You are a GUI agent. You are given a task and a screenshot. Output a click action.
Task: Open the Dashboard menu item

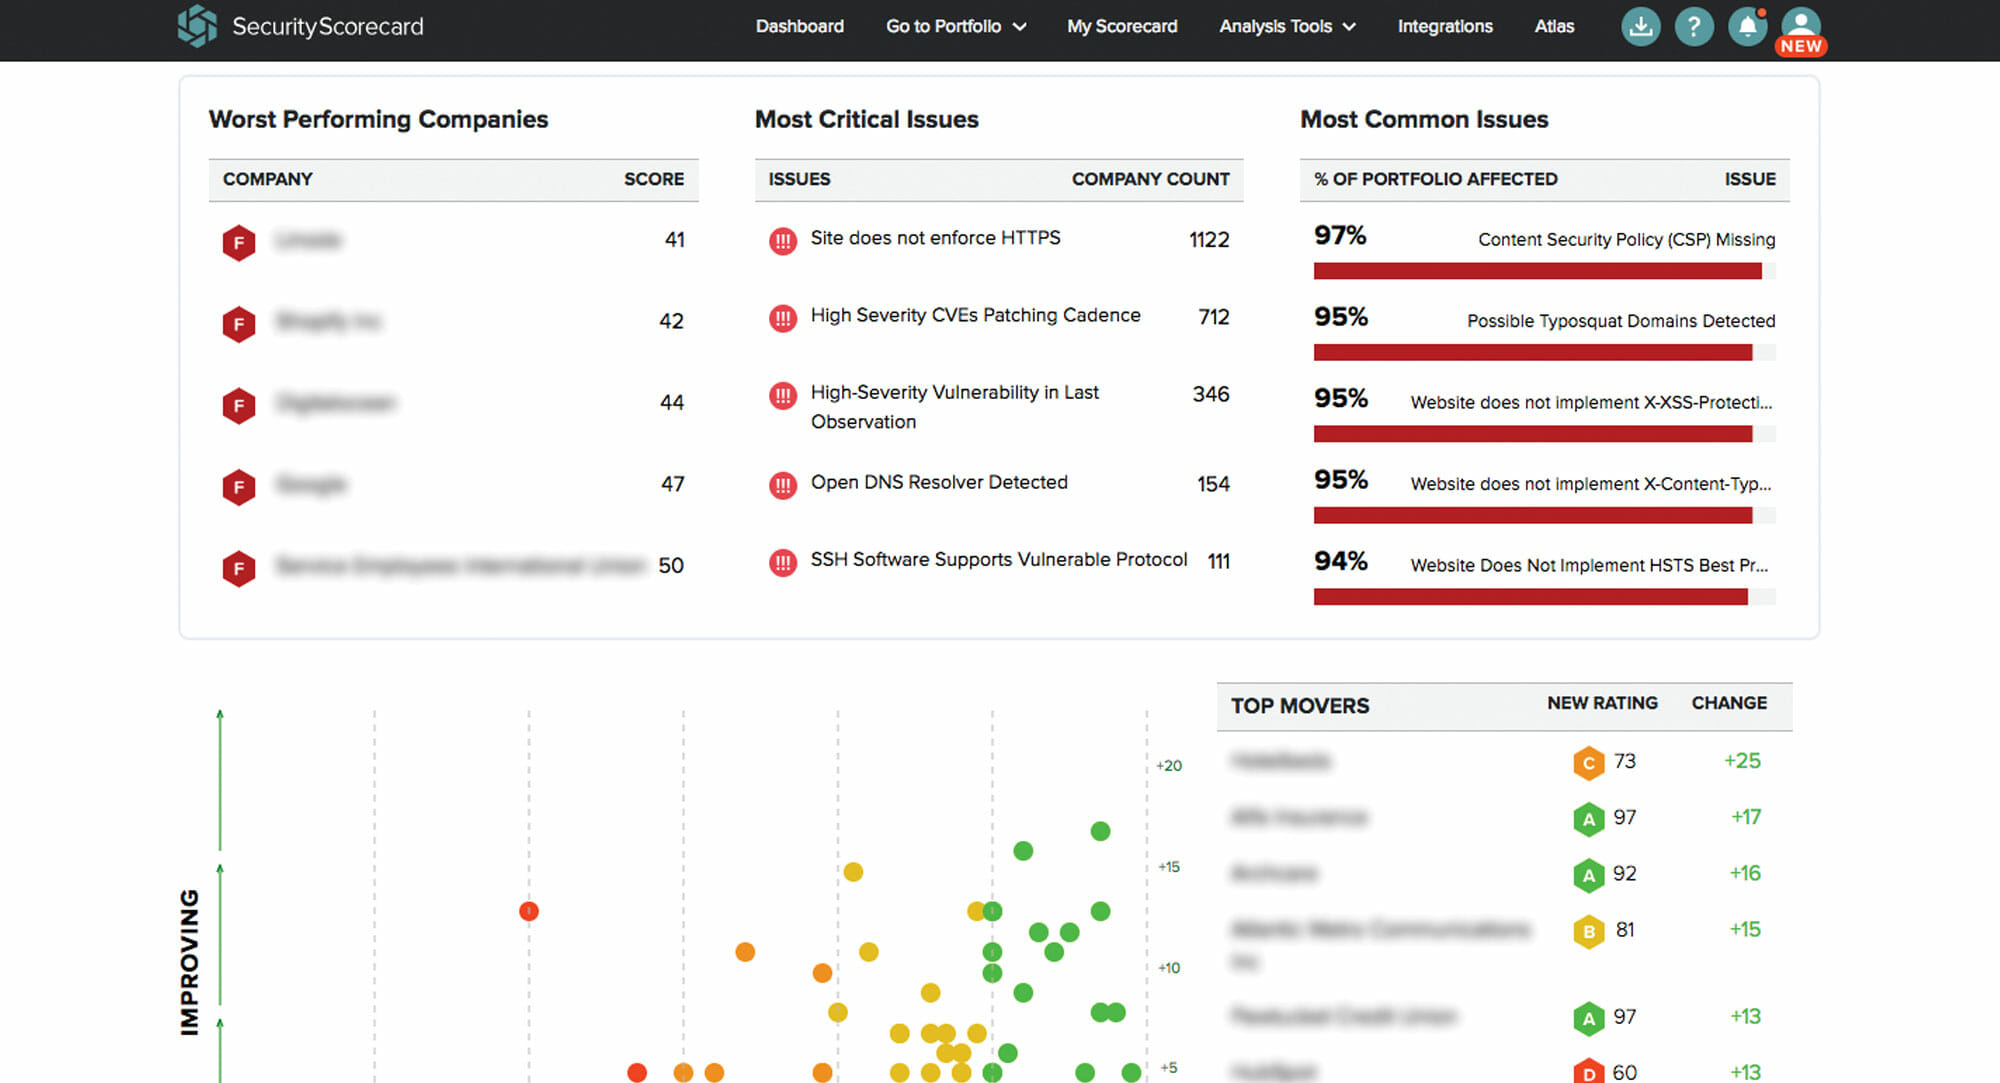pyautogui.click(x=799, y=26)
